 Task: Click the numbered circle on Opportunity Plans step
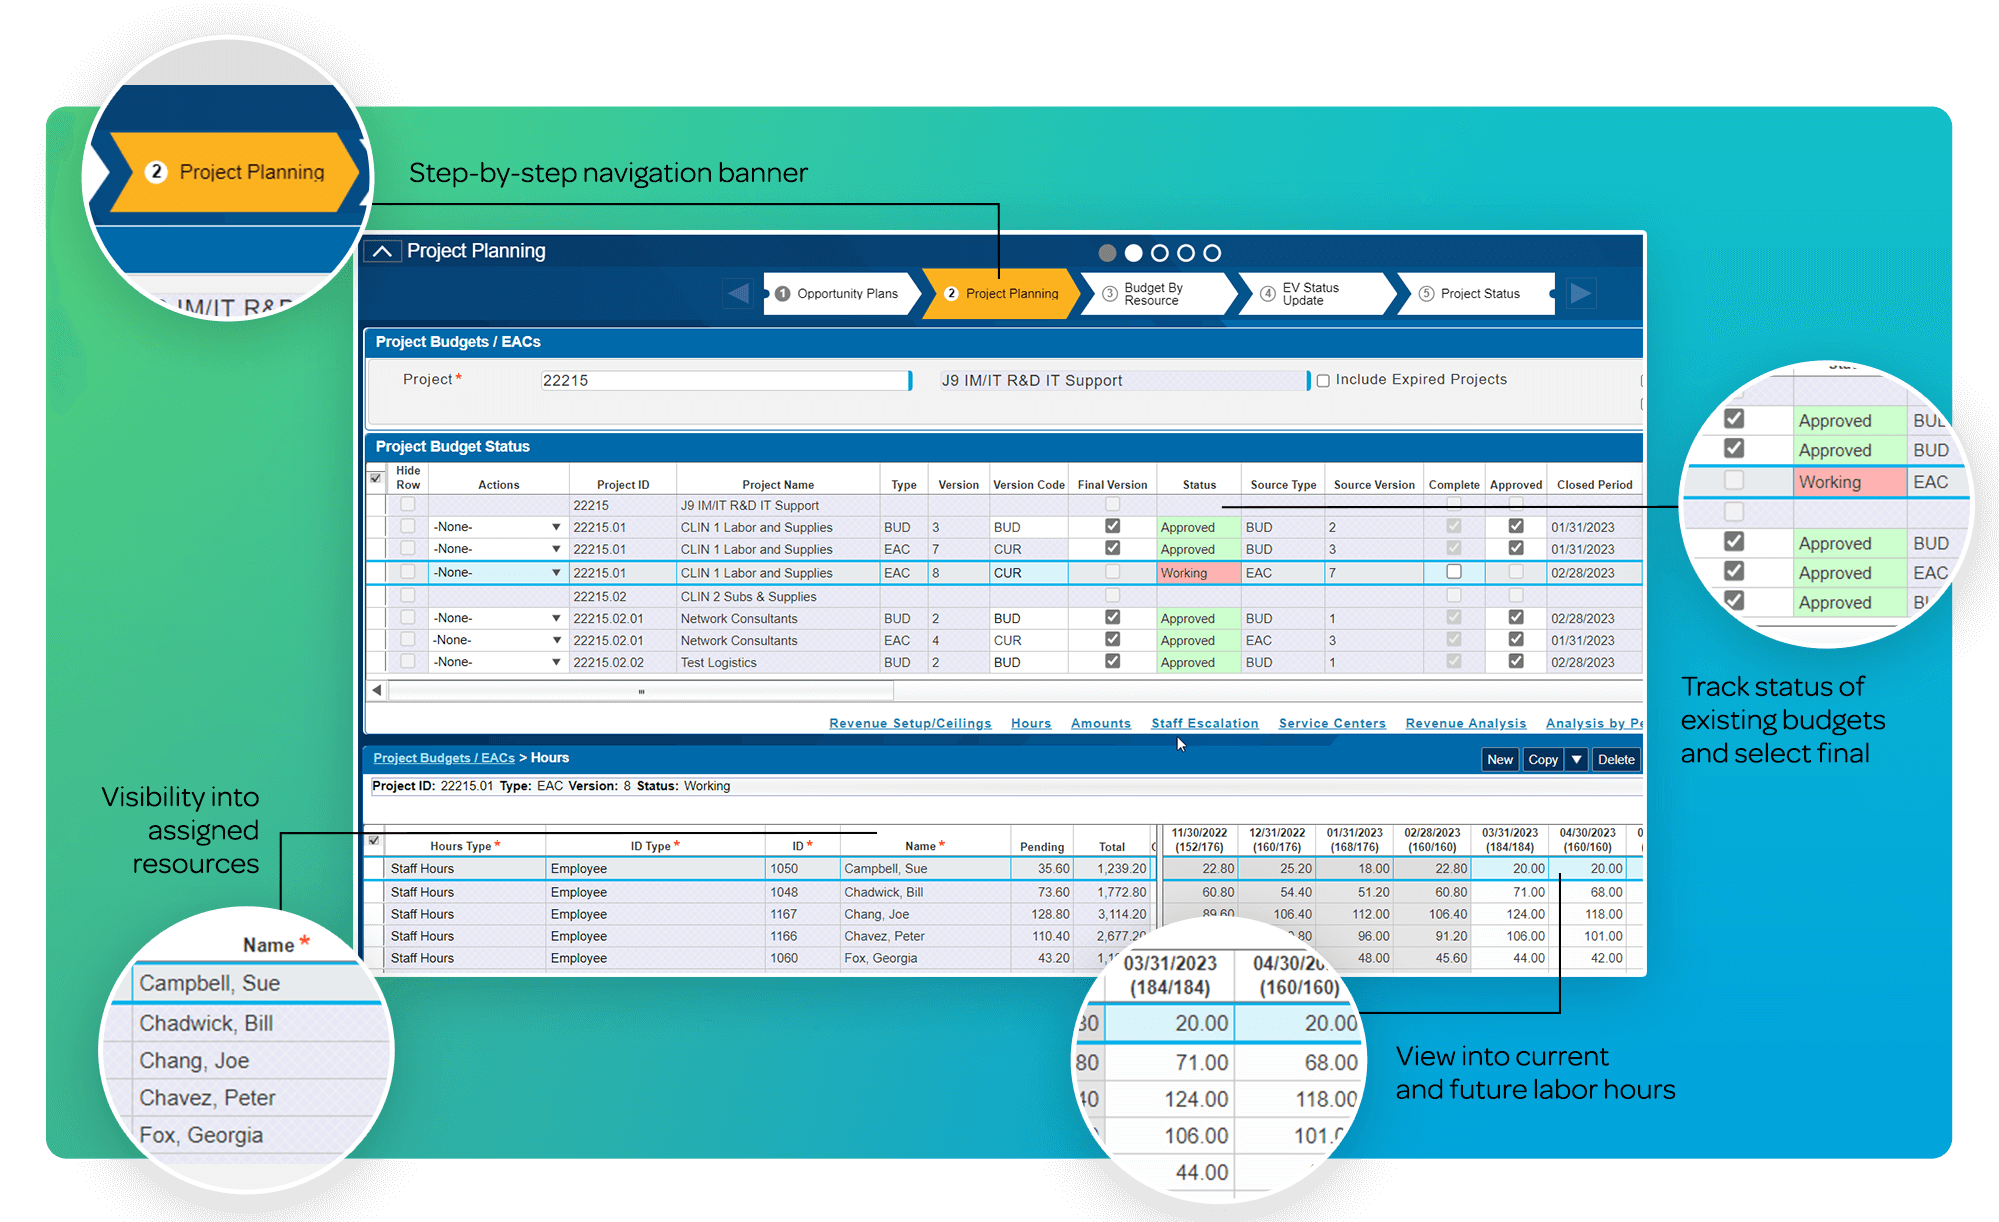783,293
